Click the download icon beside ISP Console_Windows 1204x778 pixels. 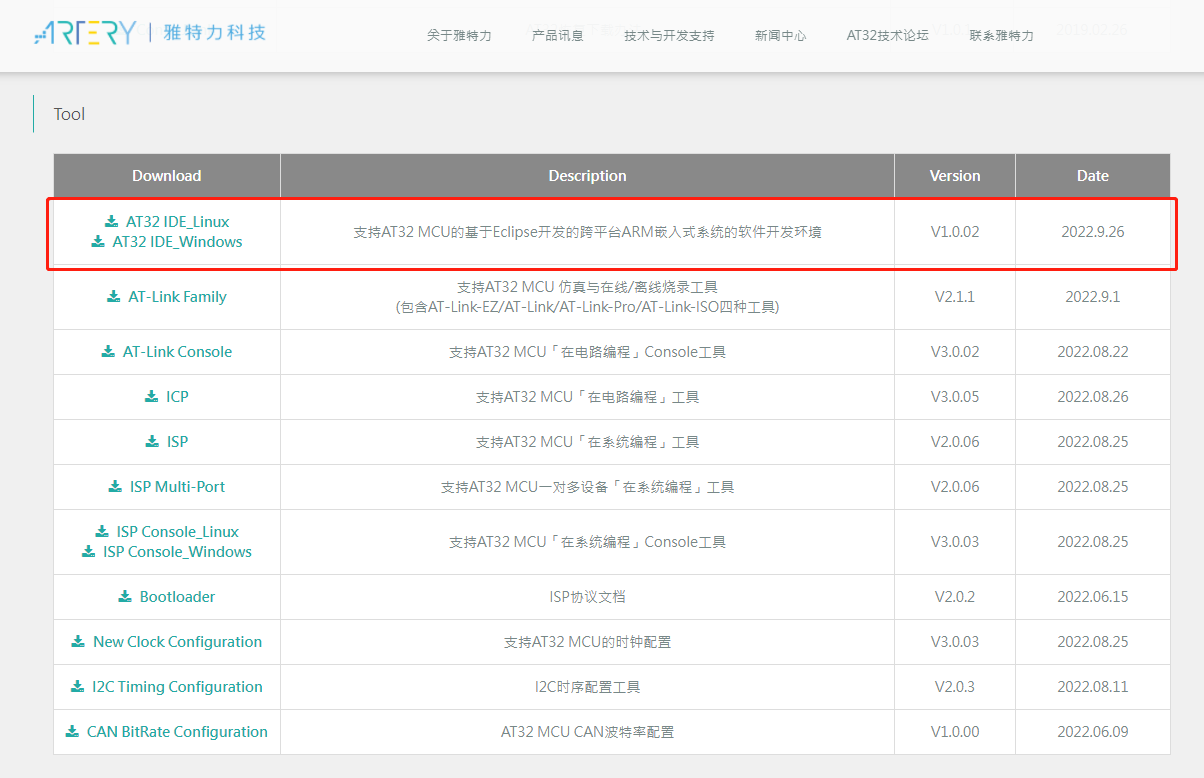pyautogui.click(x=89, y=551)
